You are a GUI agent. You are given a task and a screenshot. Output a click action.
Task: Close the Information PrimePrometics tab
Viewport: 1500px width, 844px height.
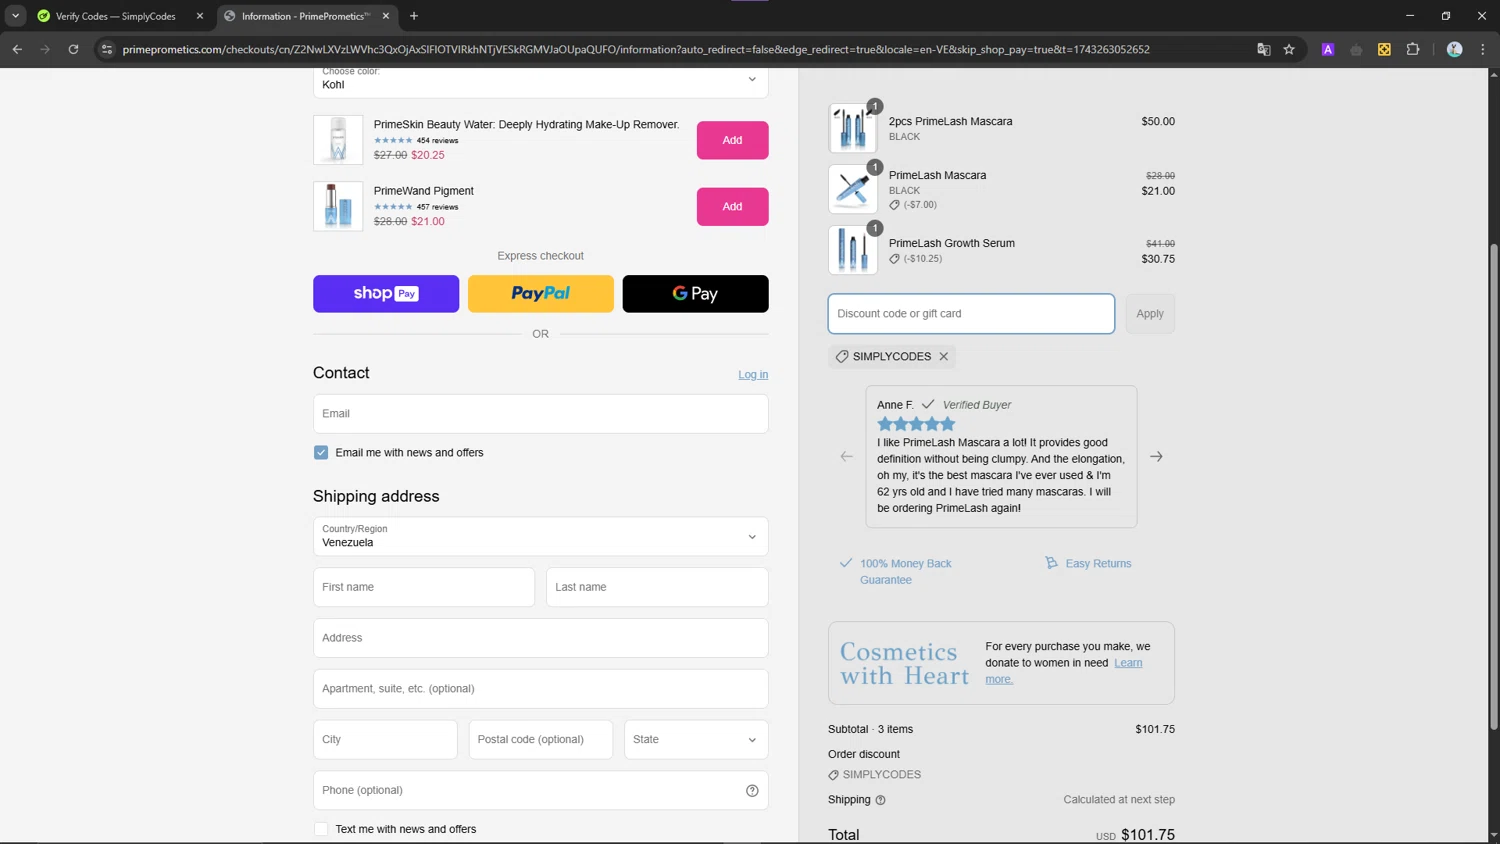click(x=386, y=16)
